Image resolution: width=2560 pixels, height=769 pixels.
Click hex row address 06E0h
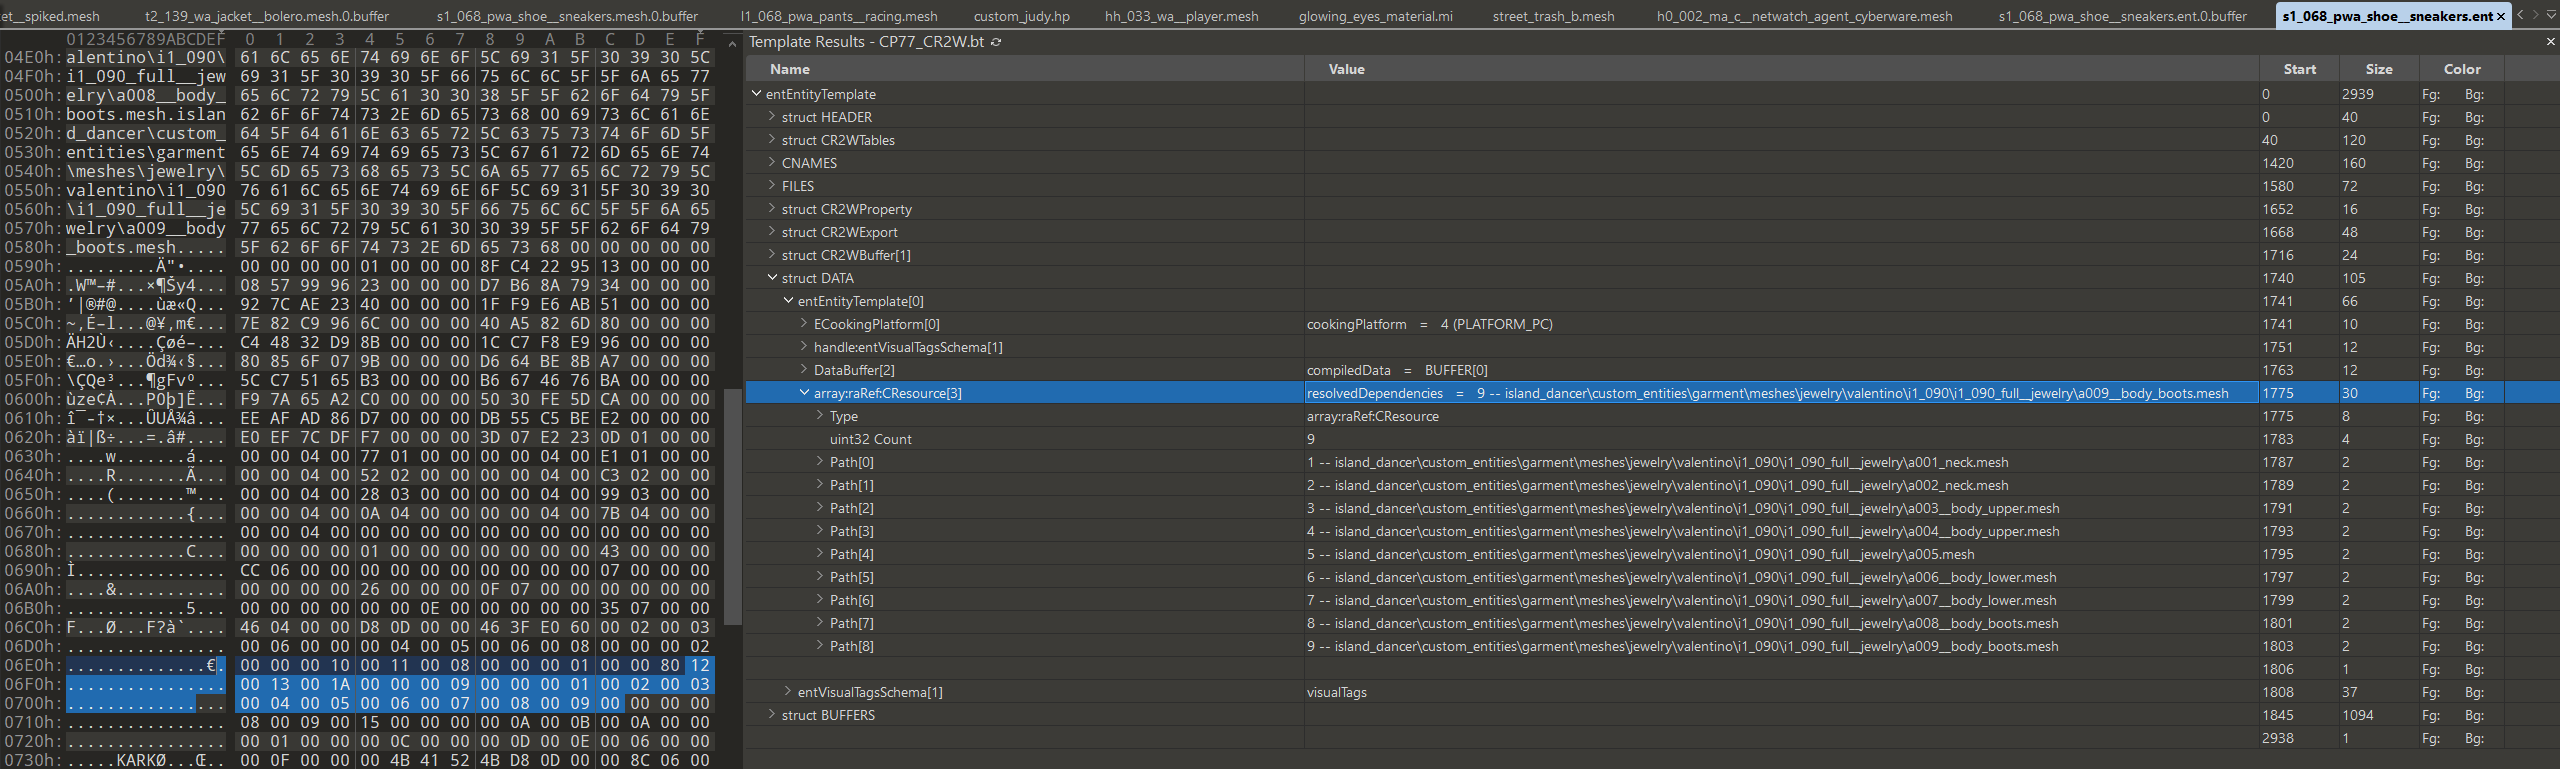[x=32, y=665]
